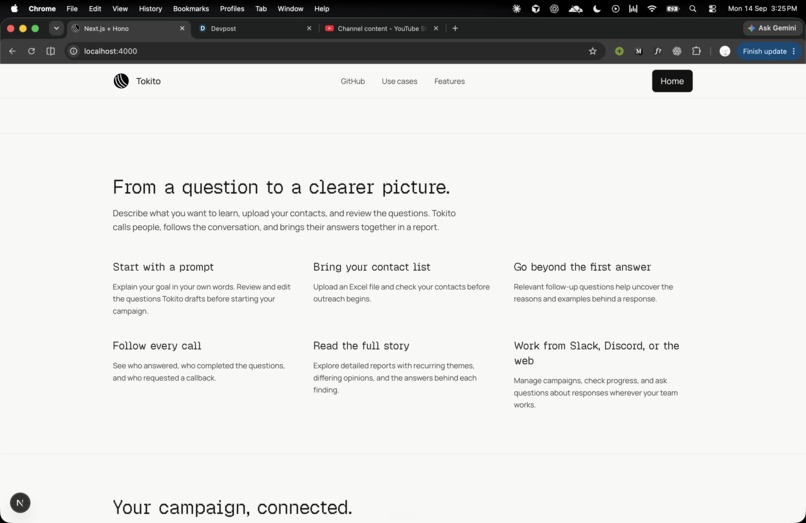Open the View menu
806x523 pixels.
120,9
